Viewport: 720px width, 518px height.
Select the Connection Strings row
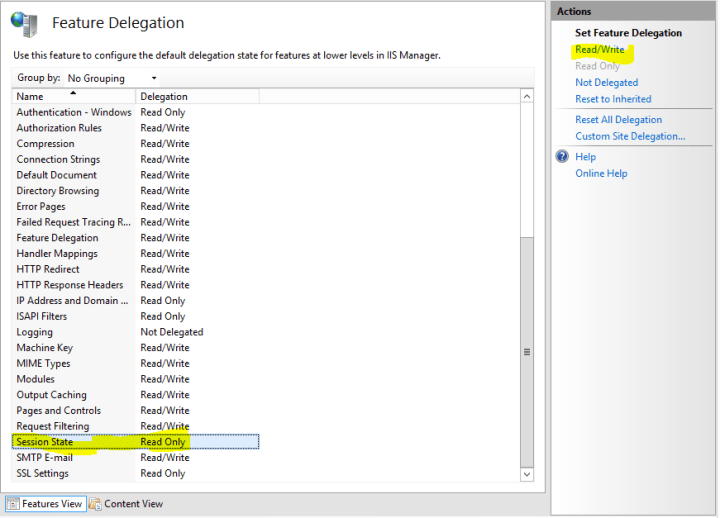pyautogui.click(x=135, y=159)
